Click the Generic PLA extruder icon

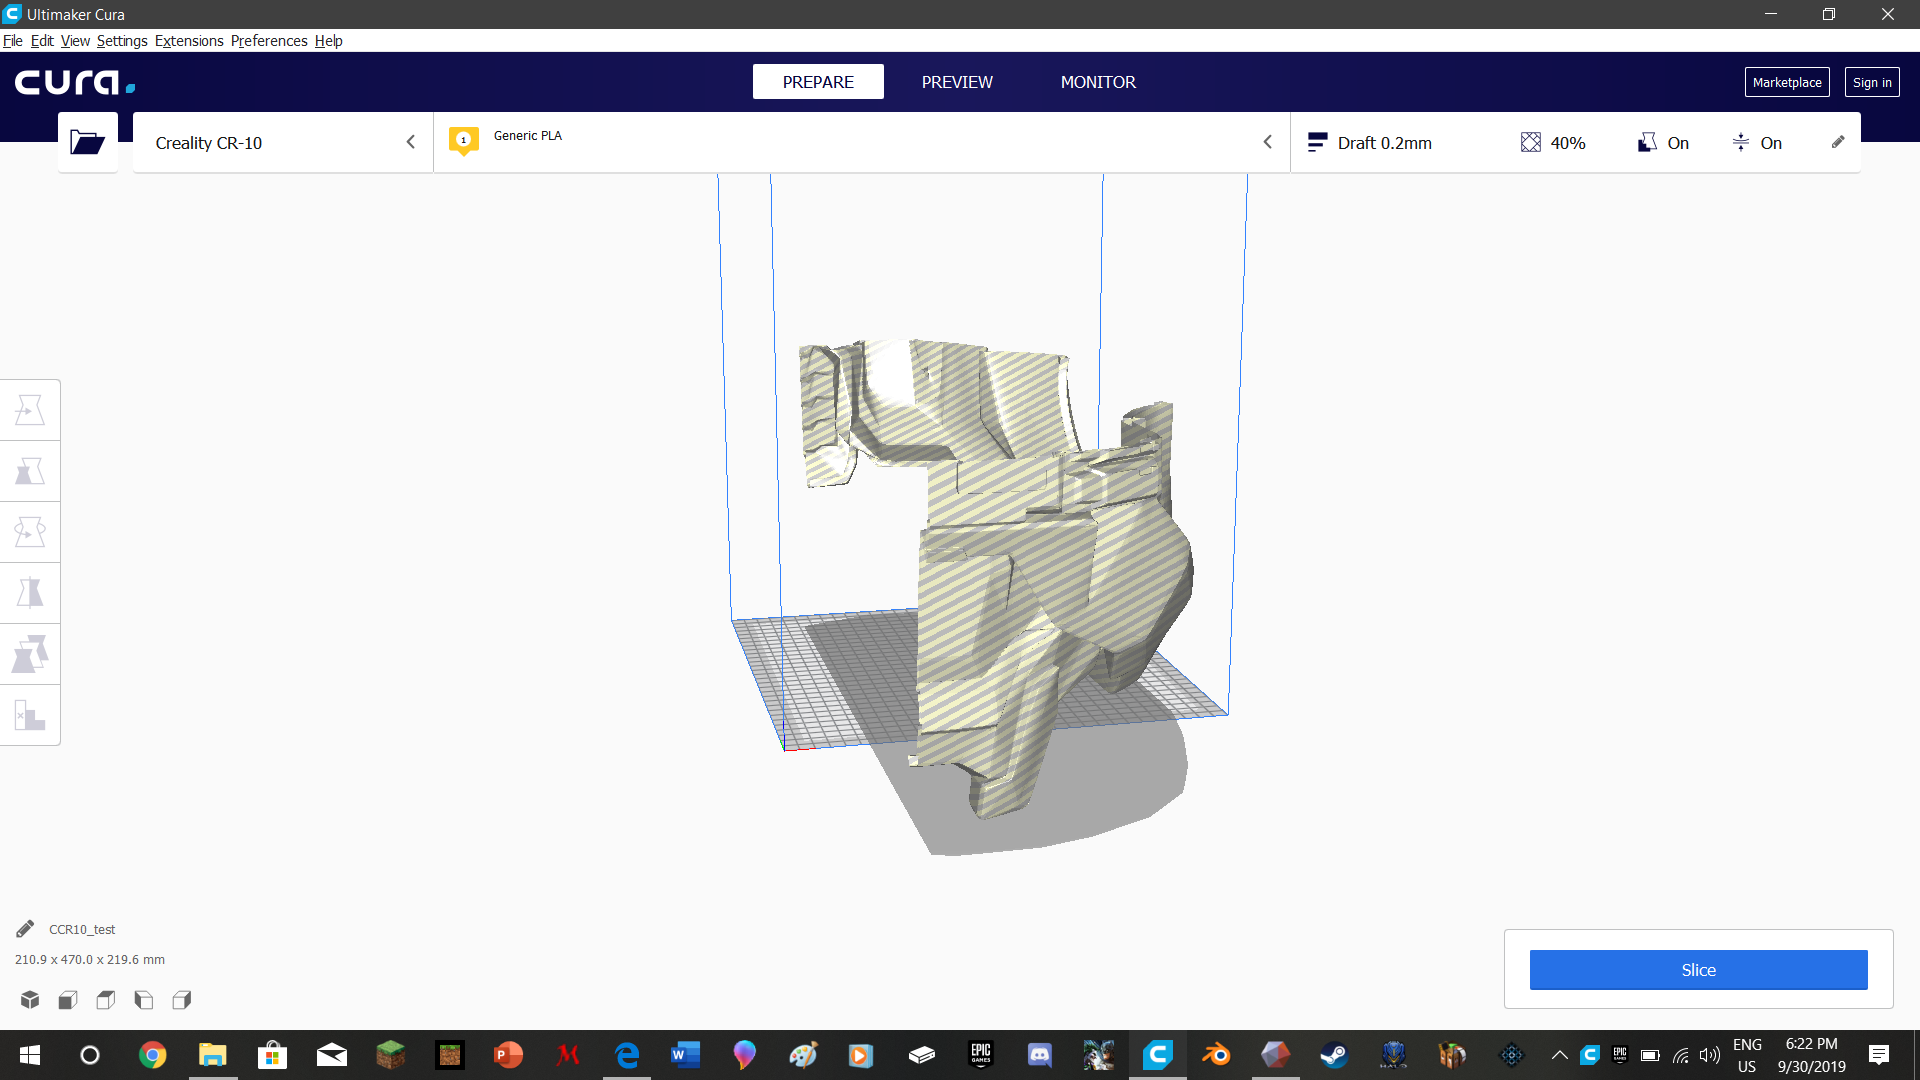(x=463, y=141)
